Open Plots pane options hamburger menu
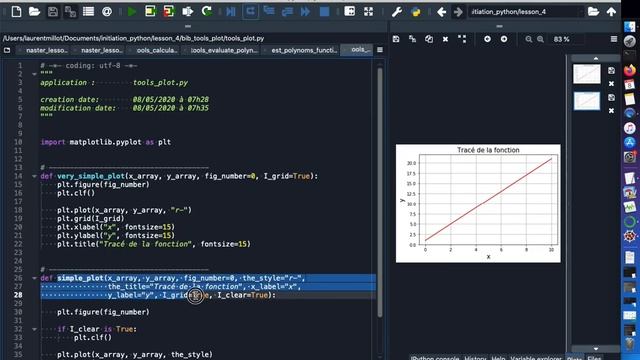 coord(614,39)
